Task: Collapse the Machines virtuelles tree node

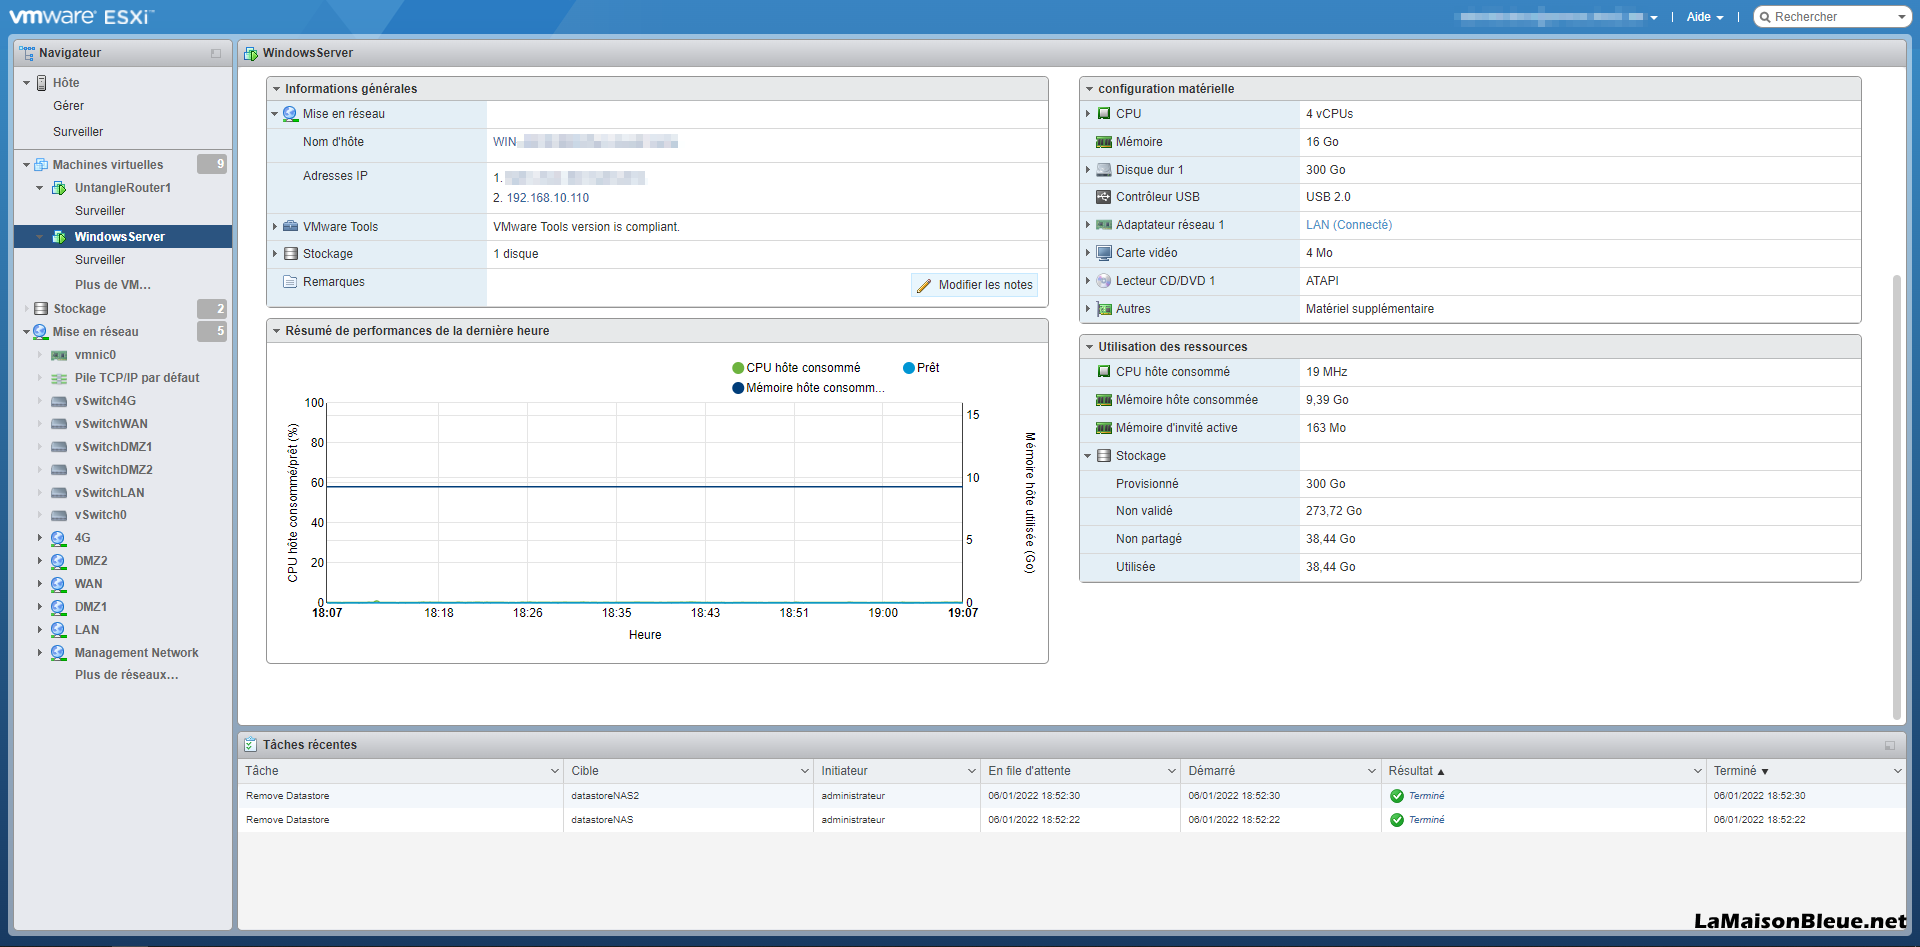Action: click(26, 165)
